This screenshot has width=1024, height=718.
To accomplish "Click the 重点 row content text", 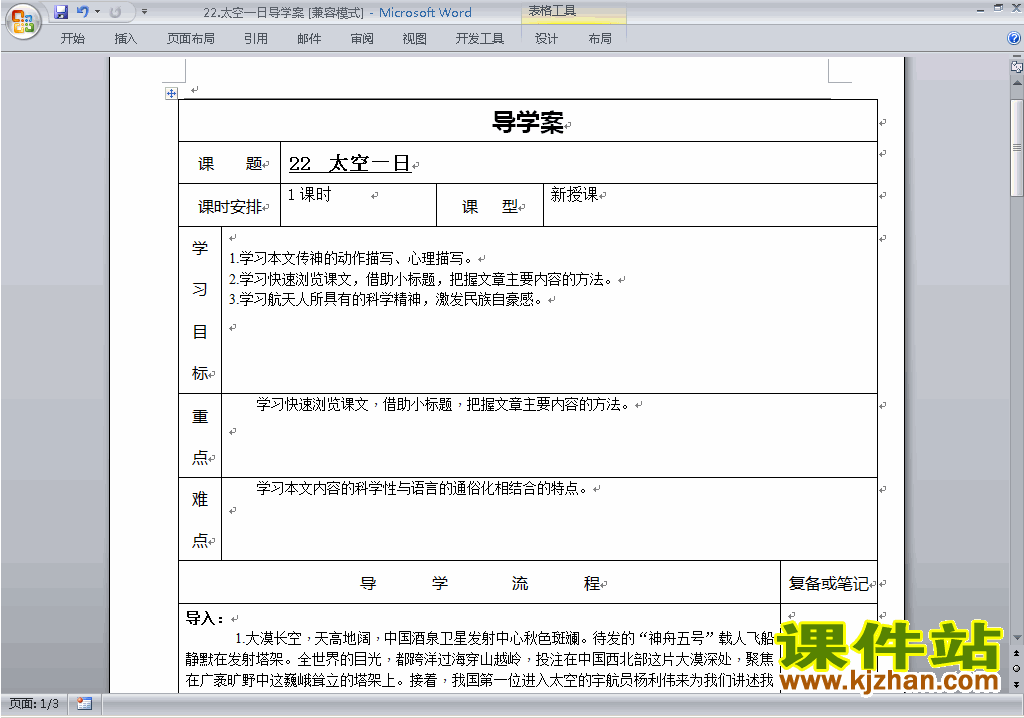I will click(443, 405).
